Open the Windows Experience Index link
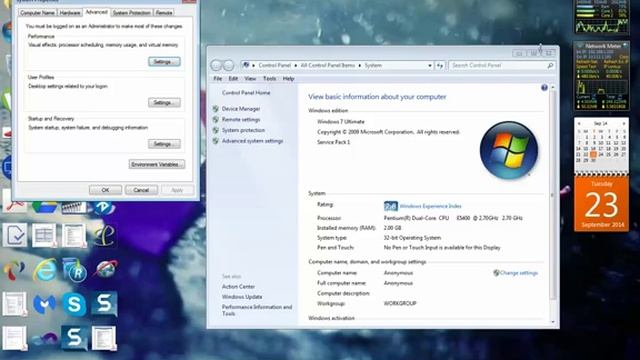This screenshot has height=360, width=640. tap(430, 206)
